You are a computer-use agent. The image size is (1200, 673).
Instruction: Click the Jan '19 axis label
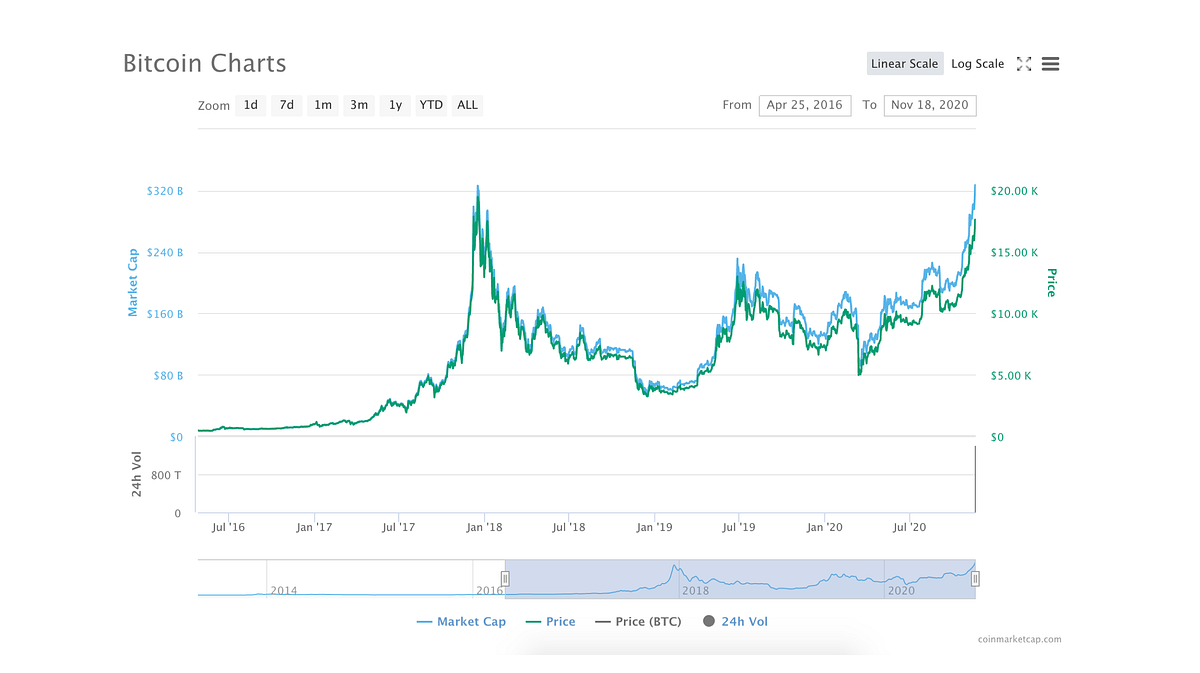click(x=654, y=527)
